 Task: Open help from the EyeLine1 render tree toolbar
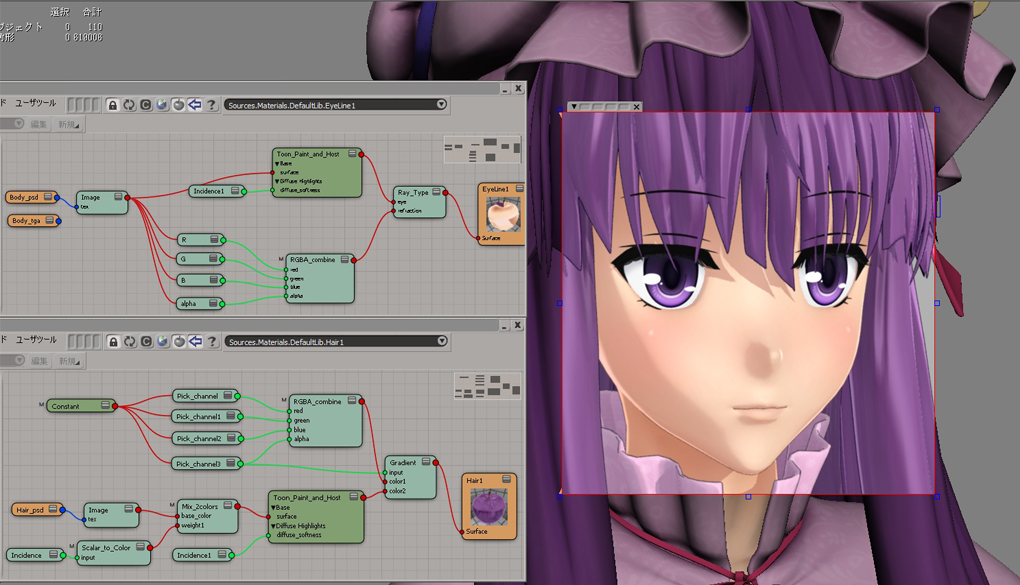pos(211,105)
